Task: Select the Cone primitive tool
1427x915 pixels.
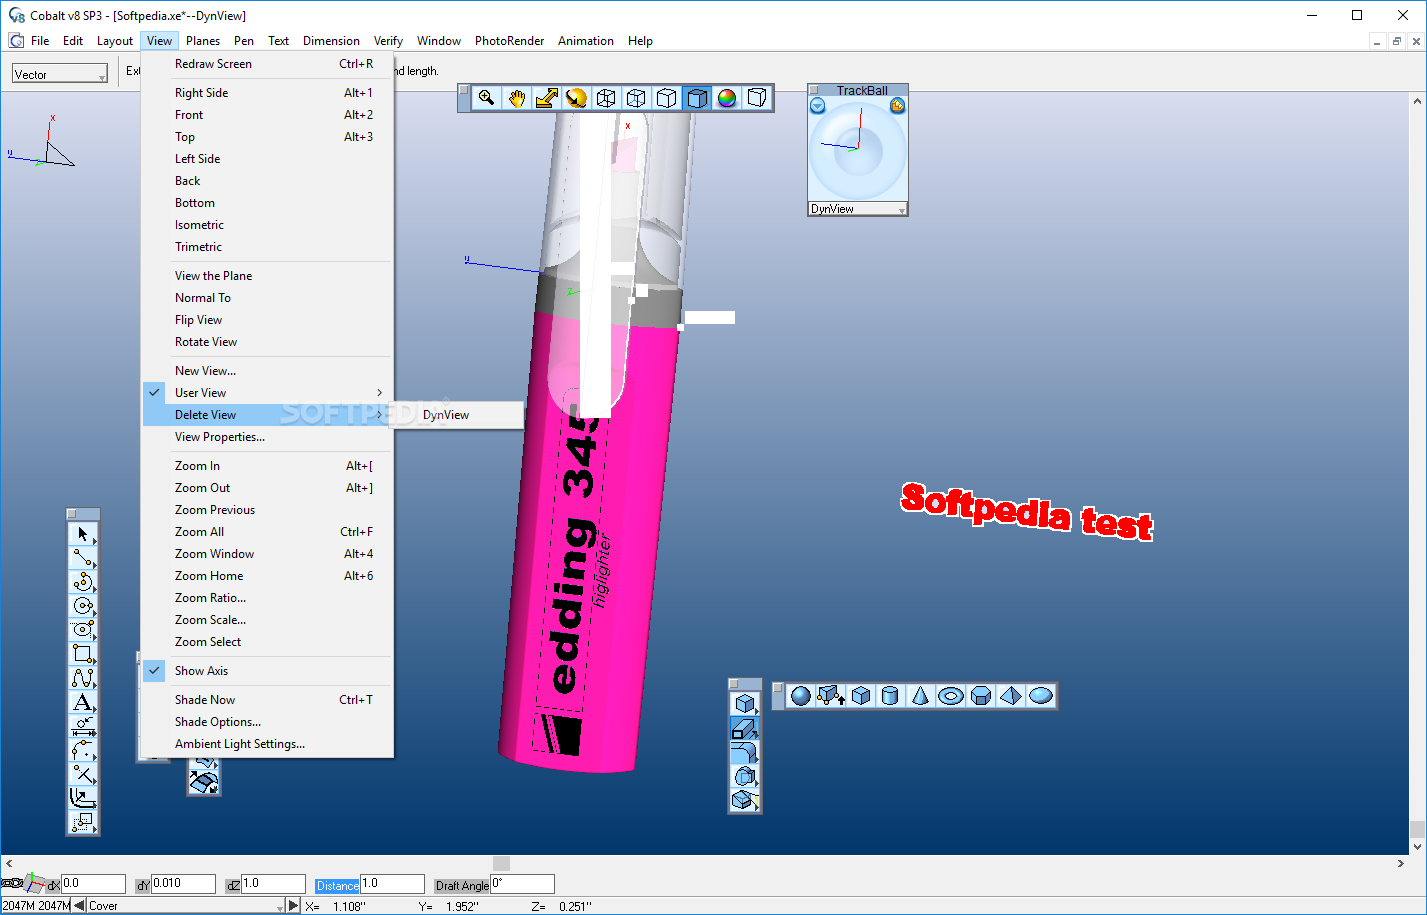Action: pos(921,696)
